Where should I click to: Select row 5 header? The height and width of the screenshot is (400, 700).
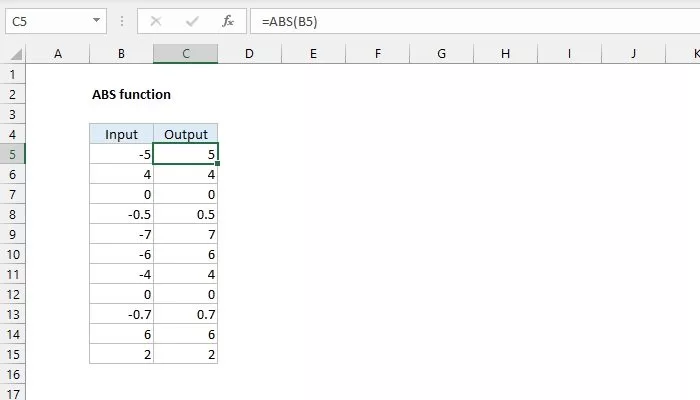(x=13, y=154)
